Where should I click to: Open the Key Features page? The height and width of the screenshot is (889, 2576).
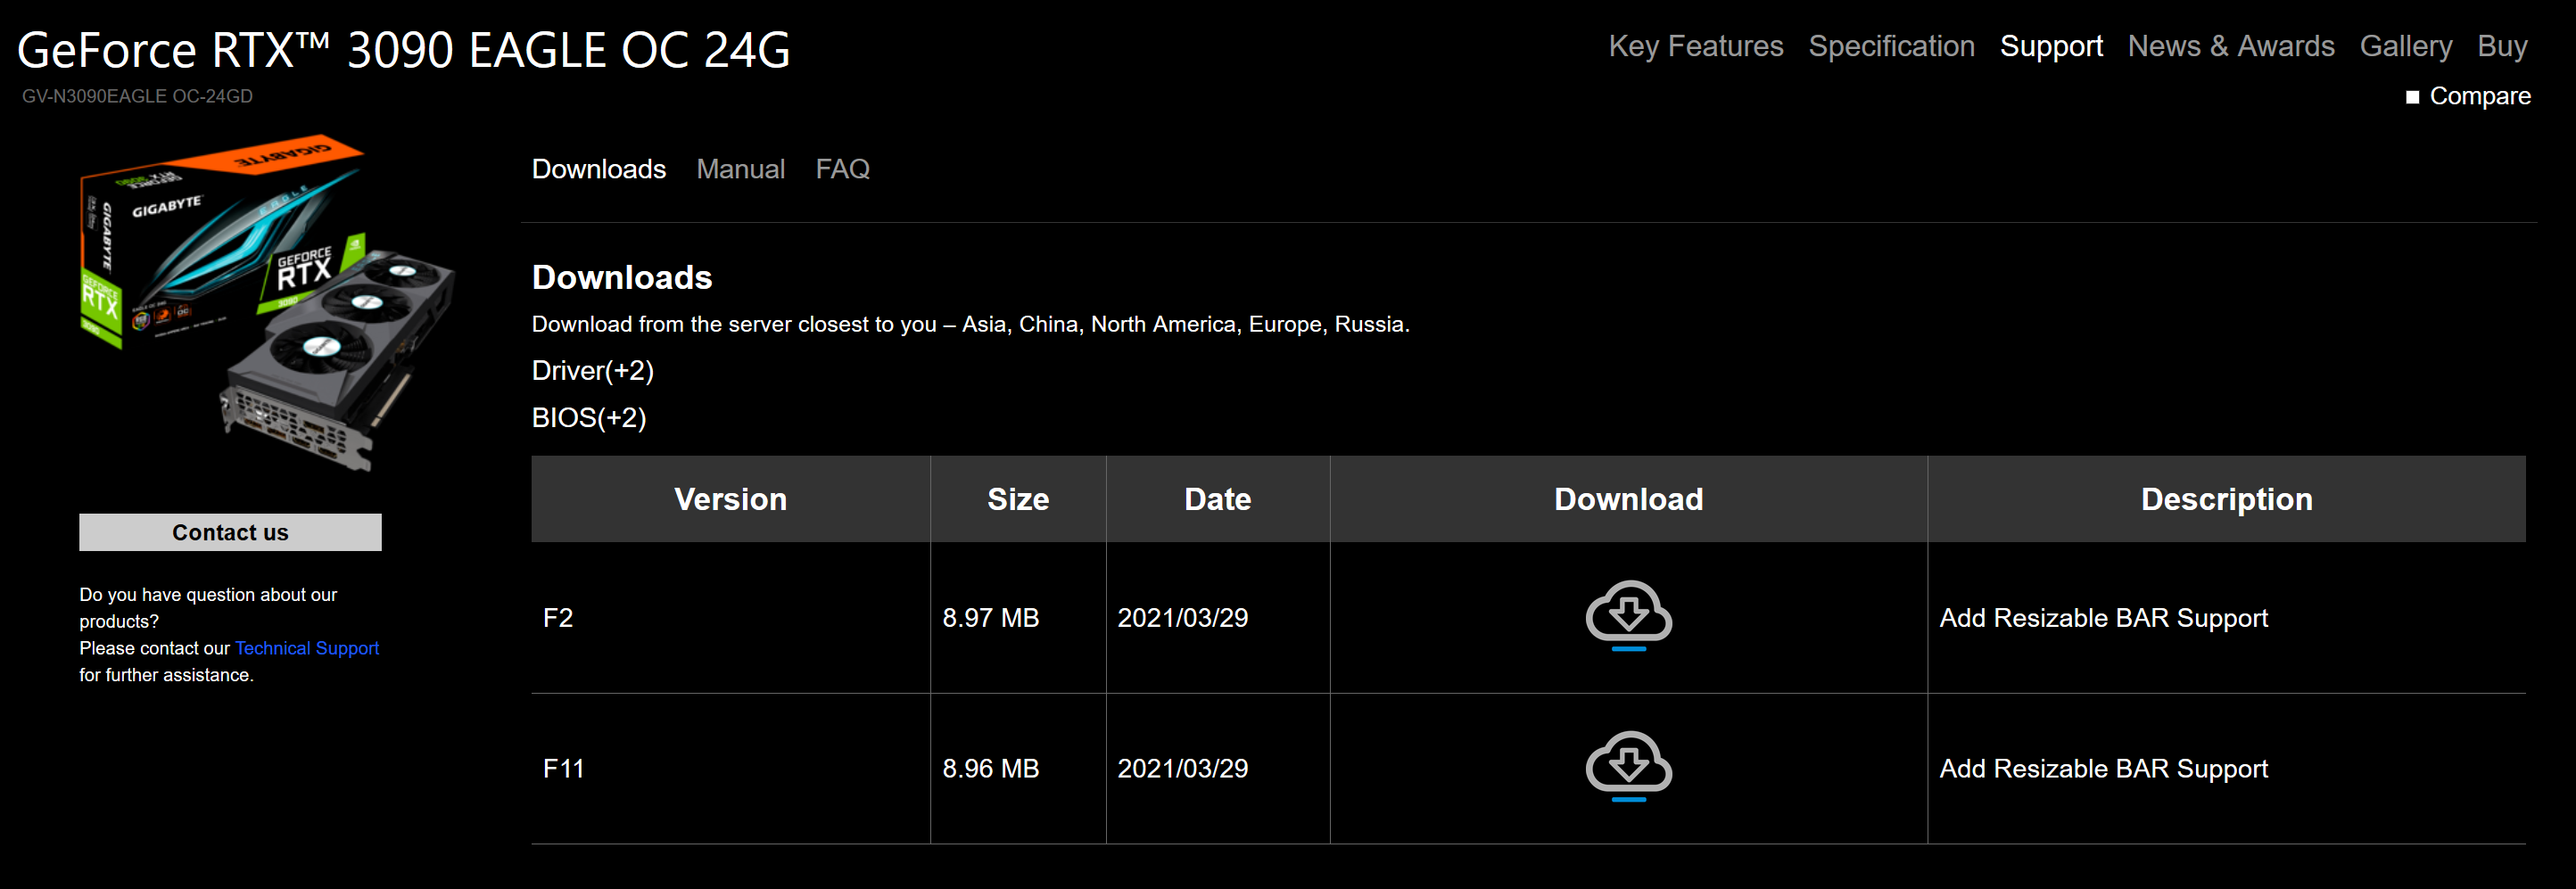(x=1695, y=46)
